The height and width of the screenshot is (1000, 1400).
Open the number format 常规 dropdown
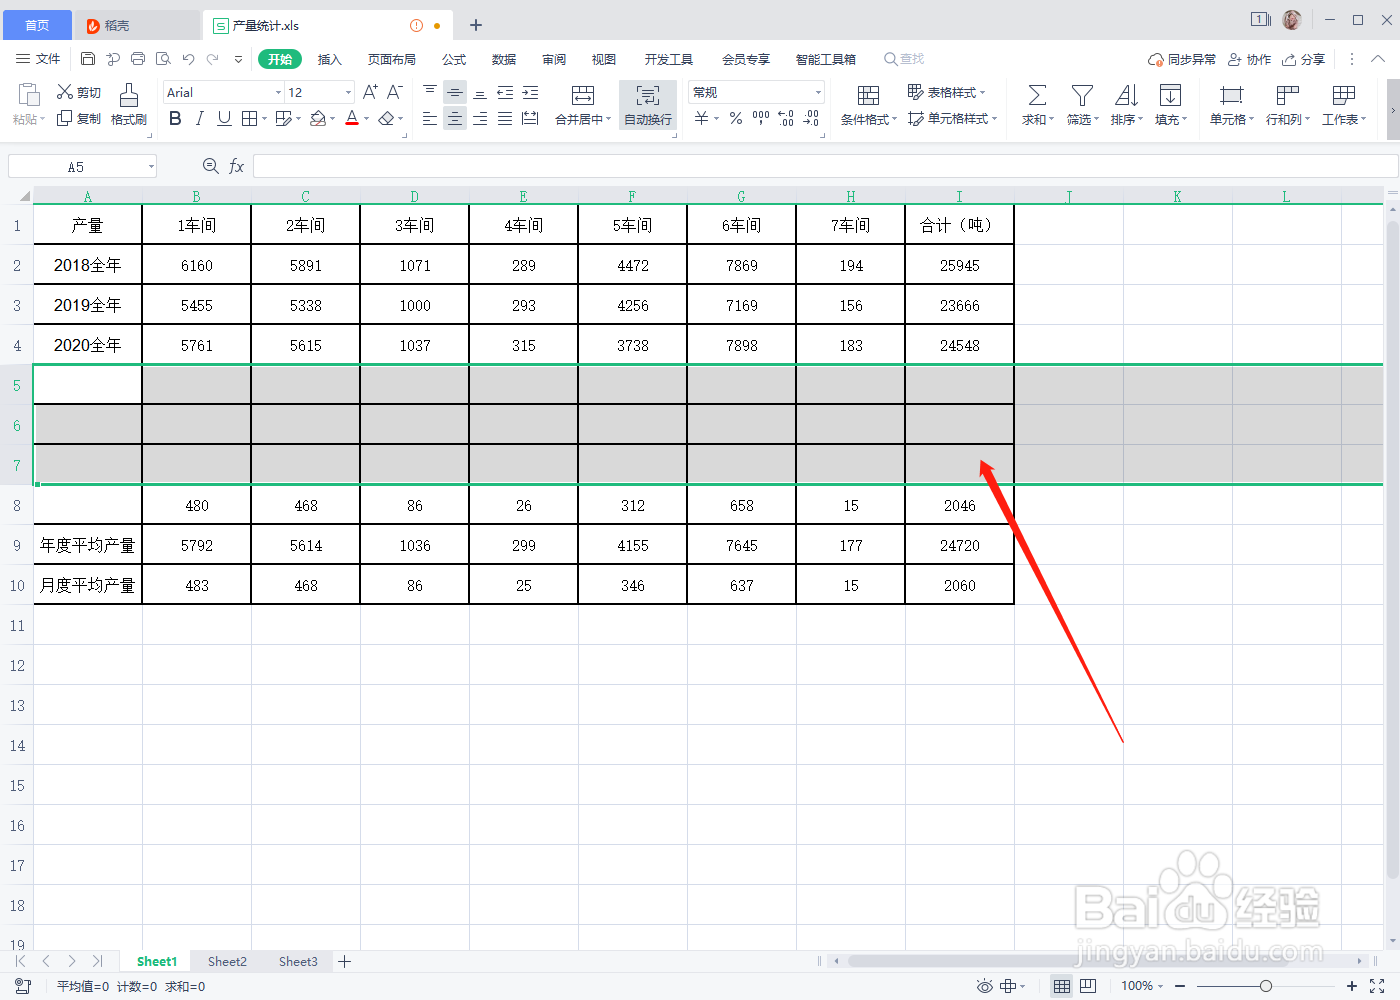[818, 92]
